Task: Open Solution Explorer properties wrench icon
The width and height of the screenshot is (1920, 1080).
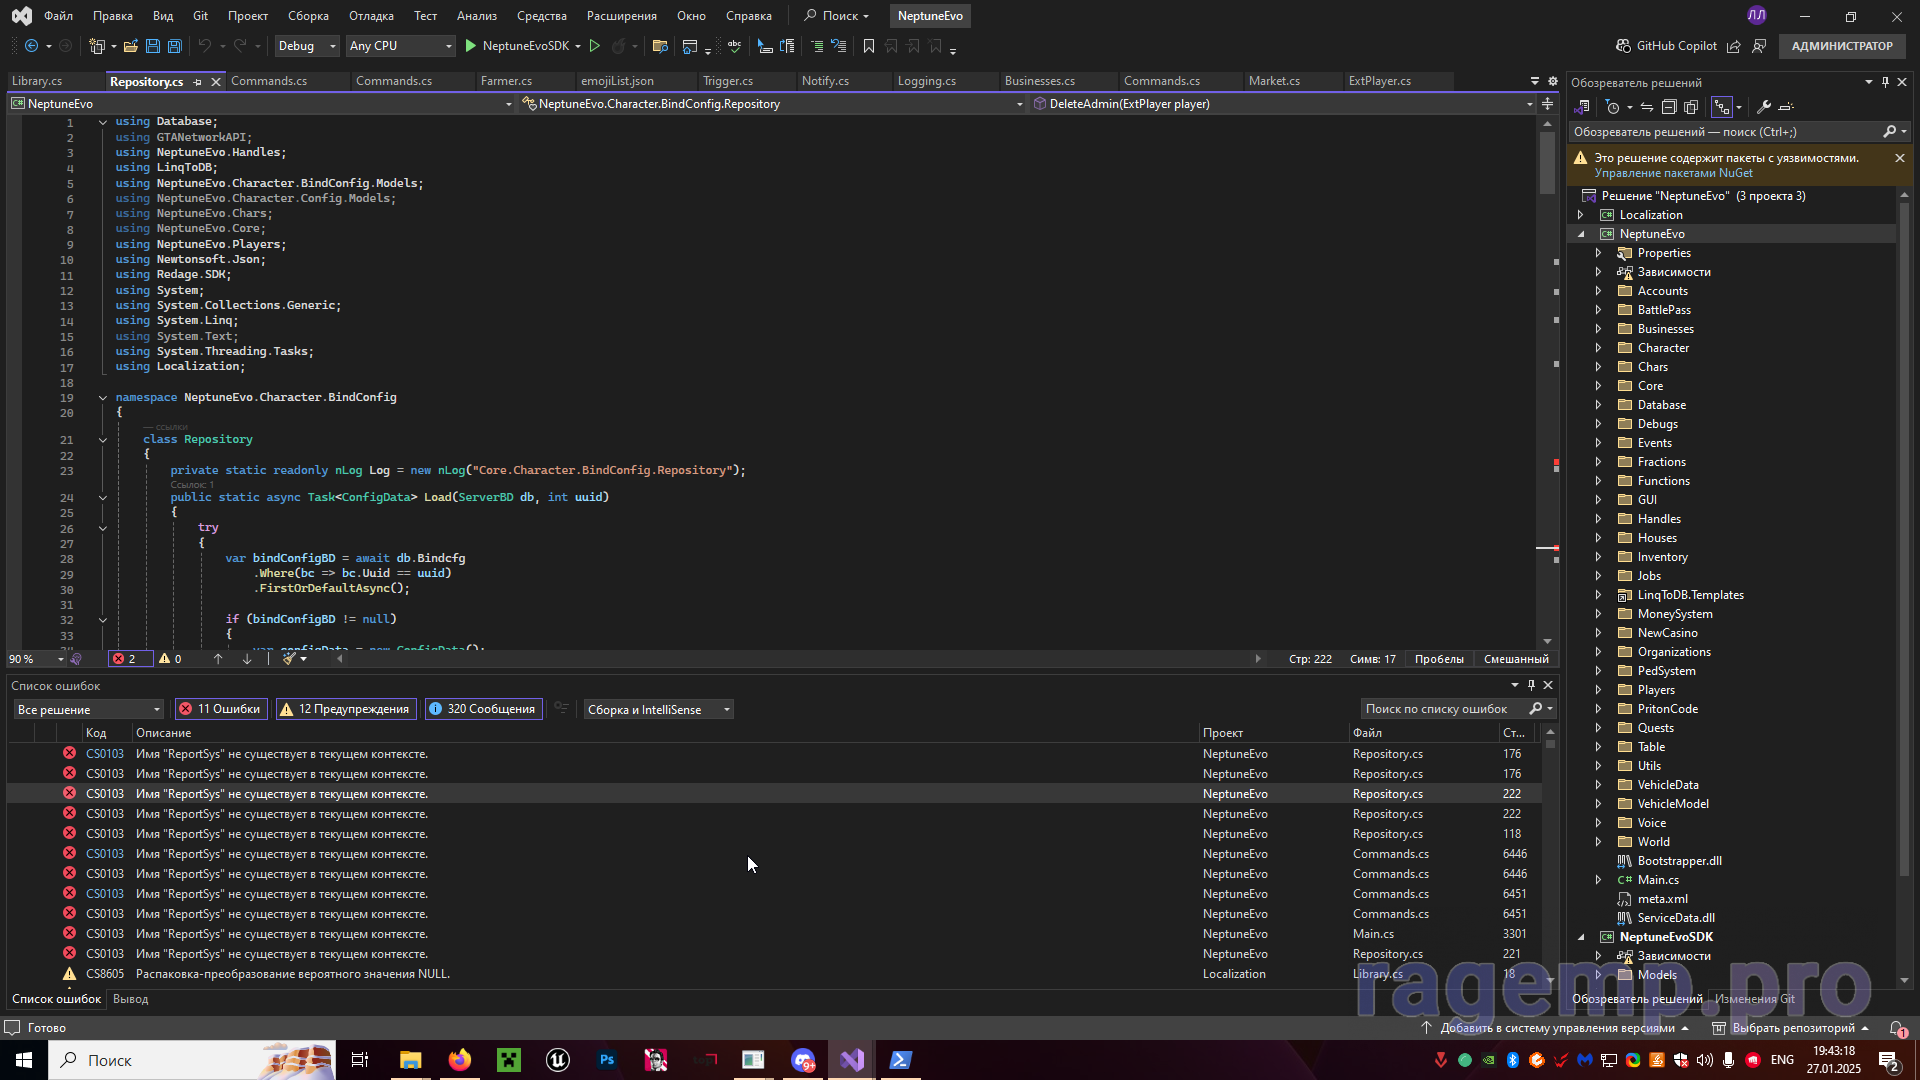Action: click(x=1764, y=107)
